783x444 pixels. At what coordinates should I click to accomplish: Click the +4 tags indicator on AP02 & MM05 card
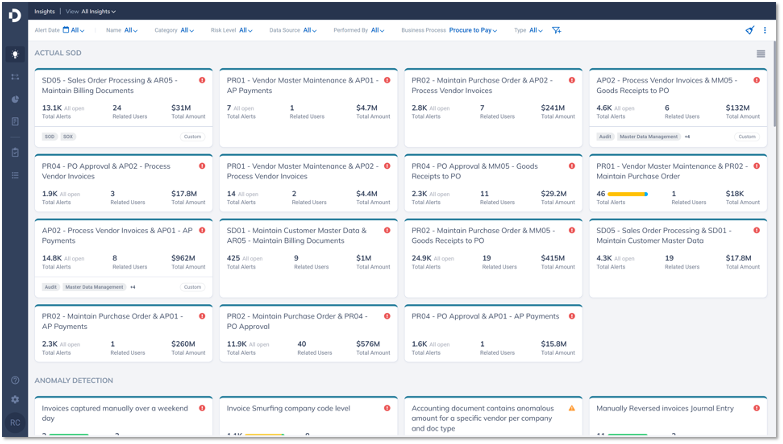click(x=687, y=137)
